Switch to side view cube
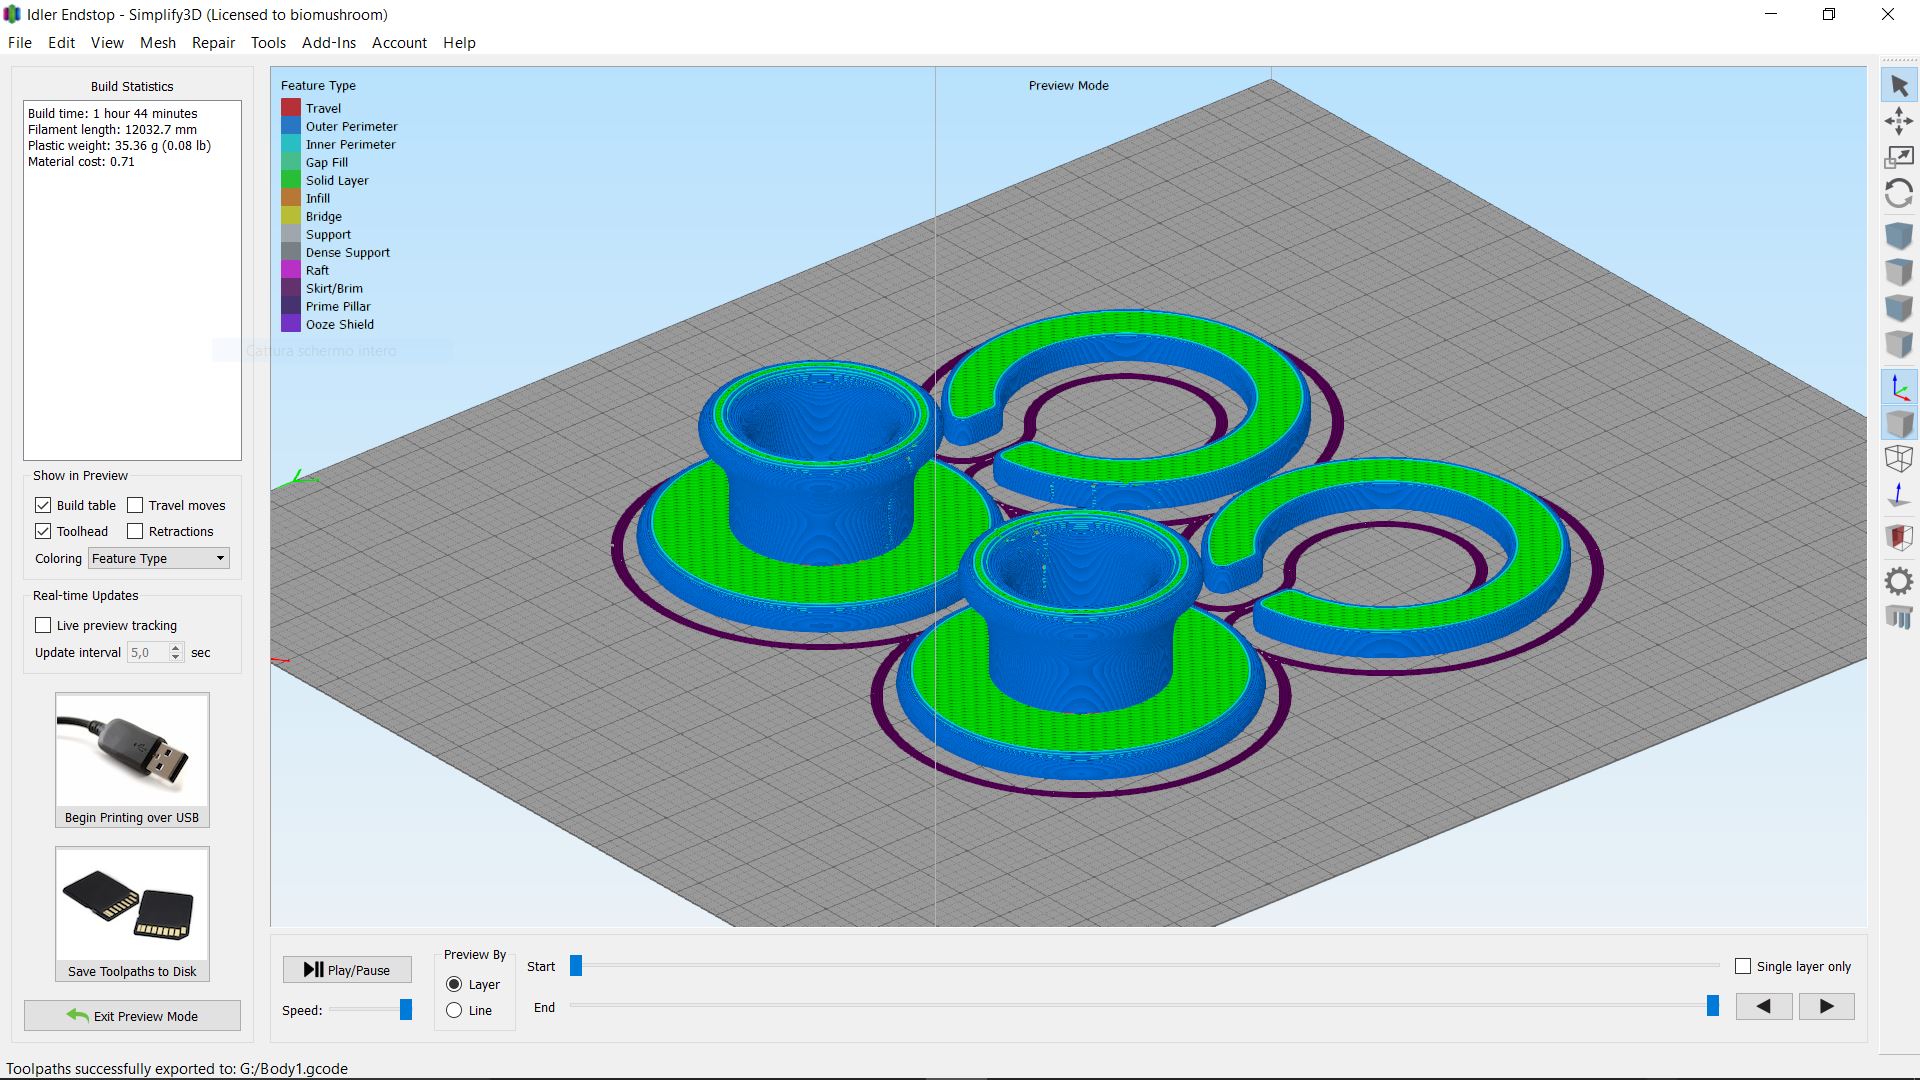The width and height of the screenshot is (1920, 1080). click(1898, 344)
